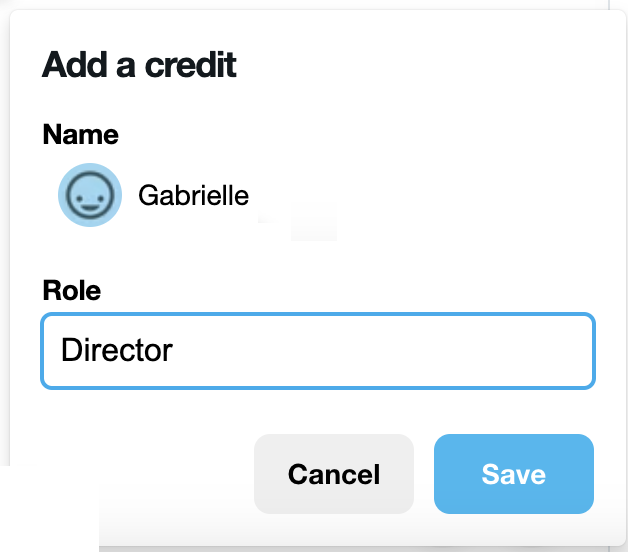Click Gabrielle's smiley avatar icon
Image resolution: width=628 pixels, height=552 pixels.
click(x=90, y=195)
